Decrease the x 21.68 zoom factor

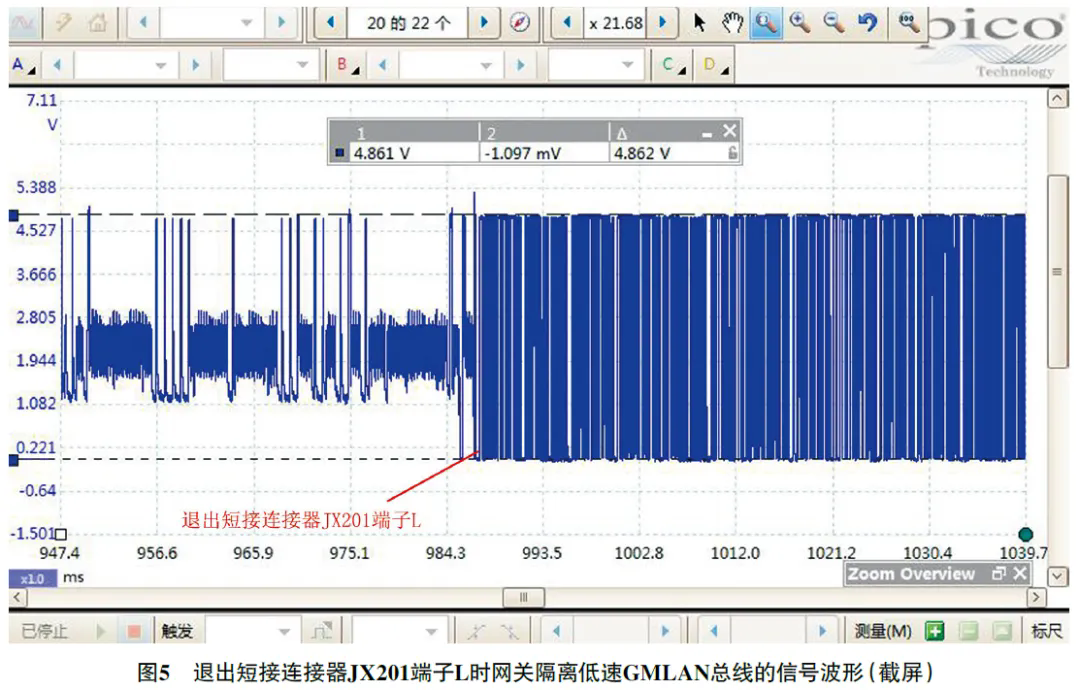pyautogui.click(x=567, y=23)
